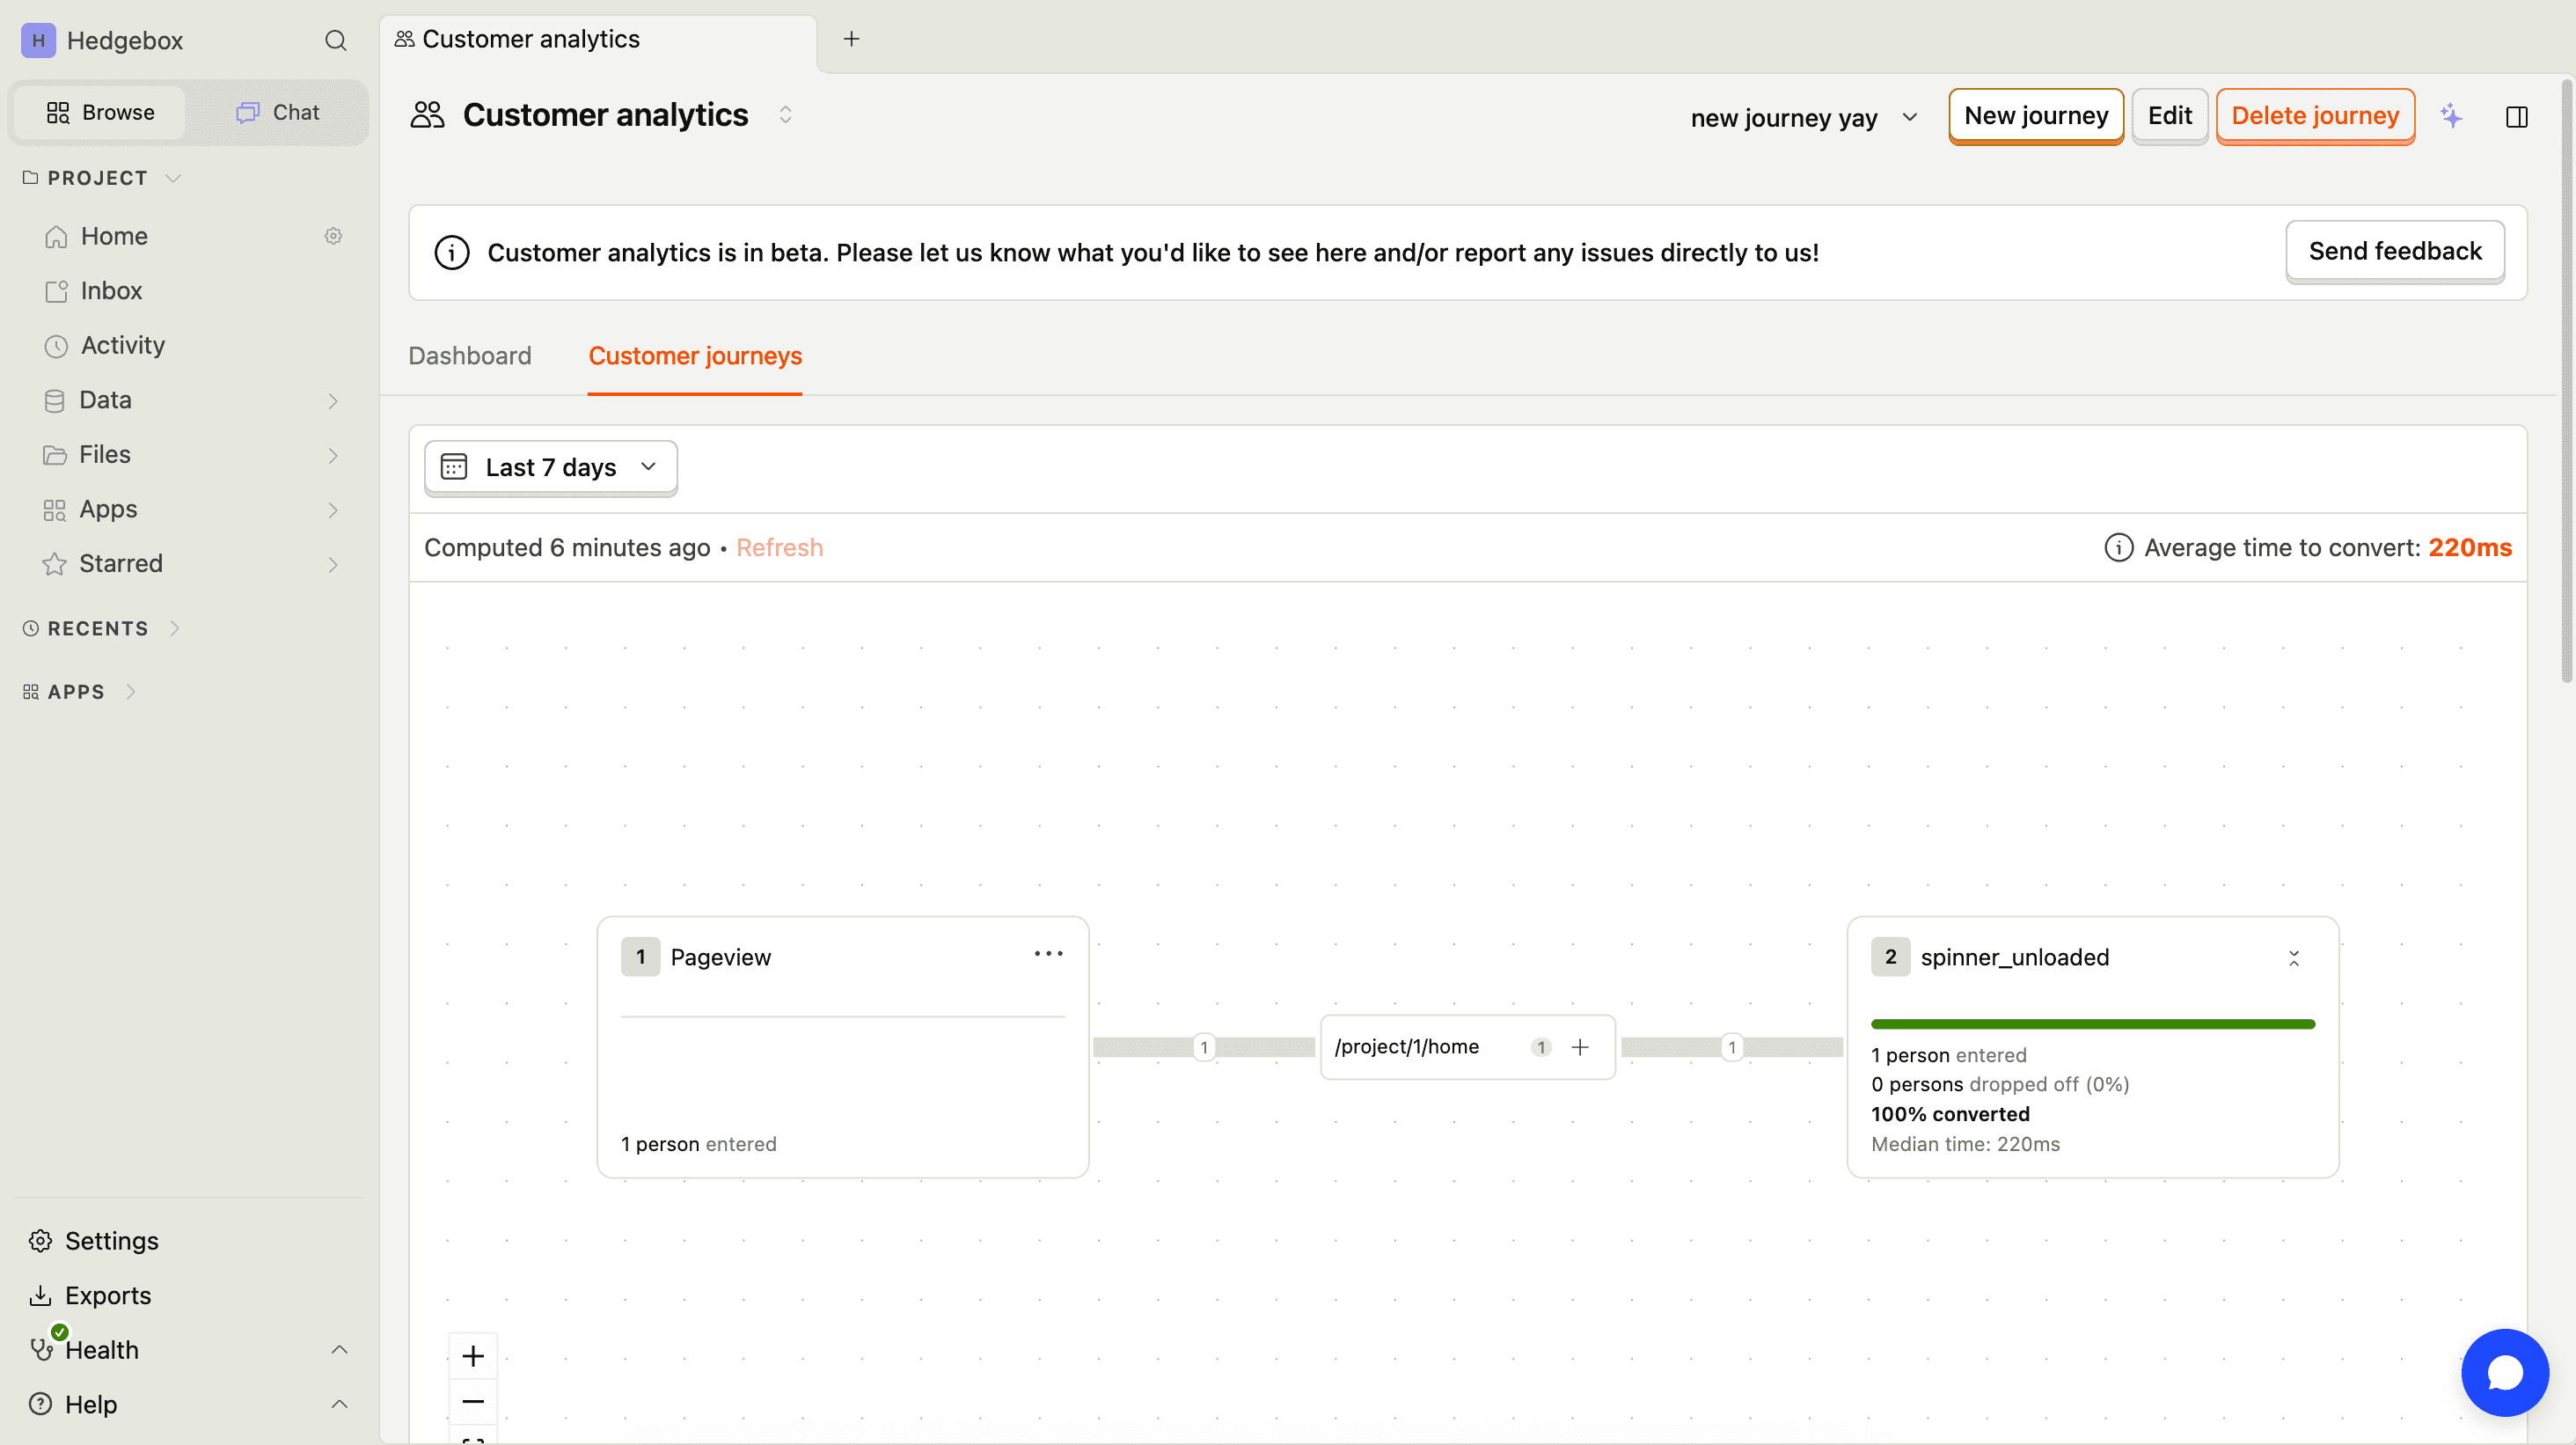
Task: Click the info icon beside average time to convert
Action: coord(2118,547)
